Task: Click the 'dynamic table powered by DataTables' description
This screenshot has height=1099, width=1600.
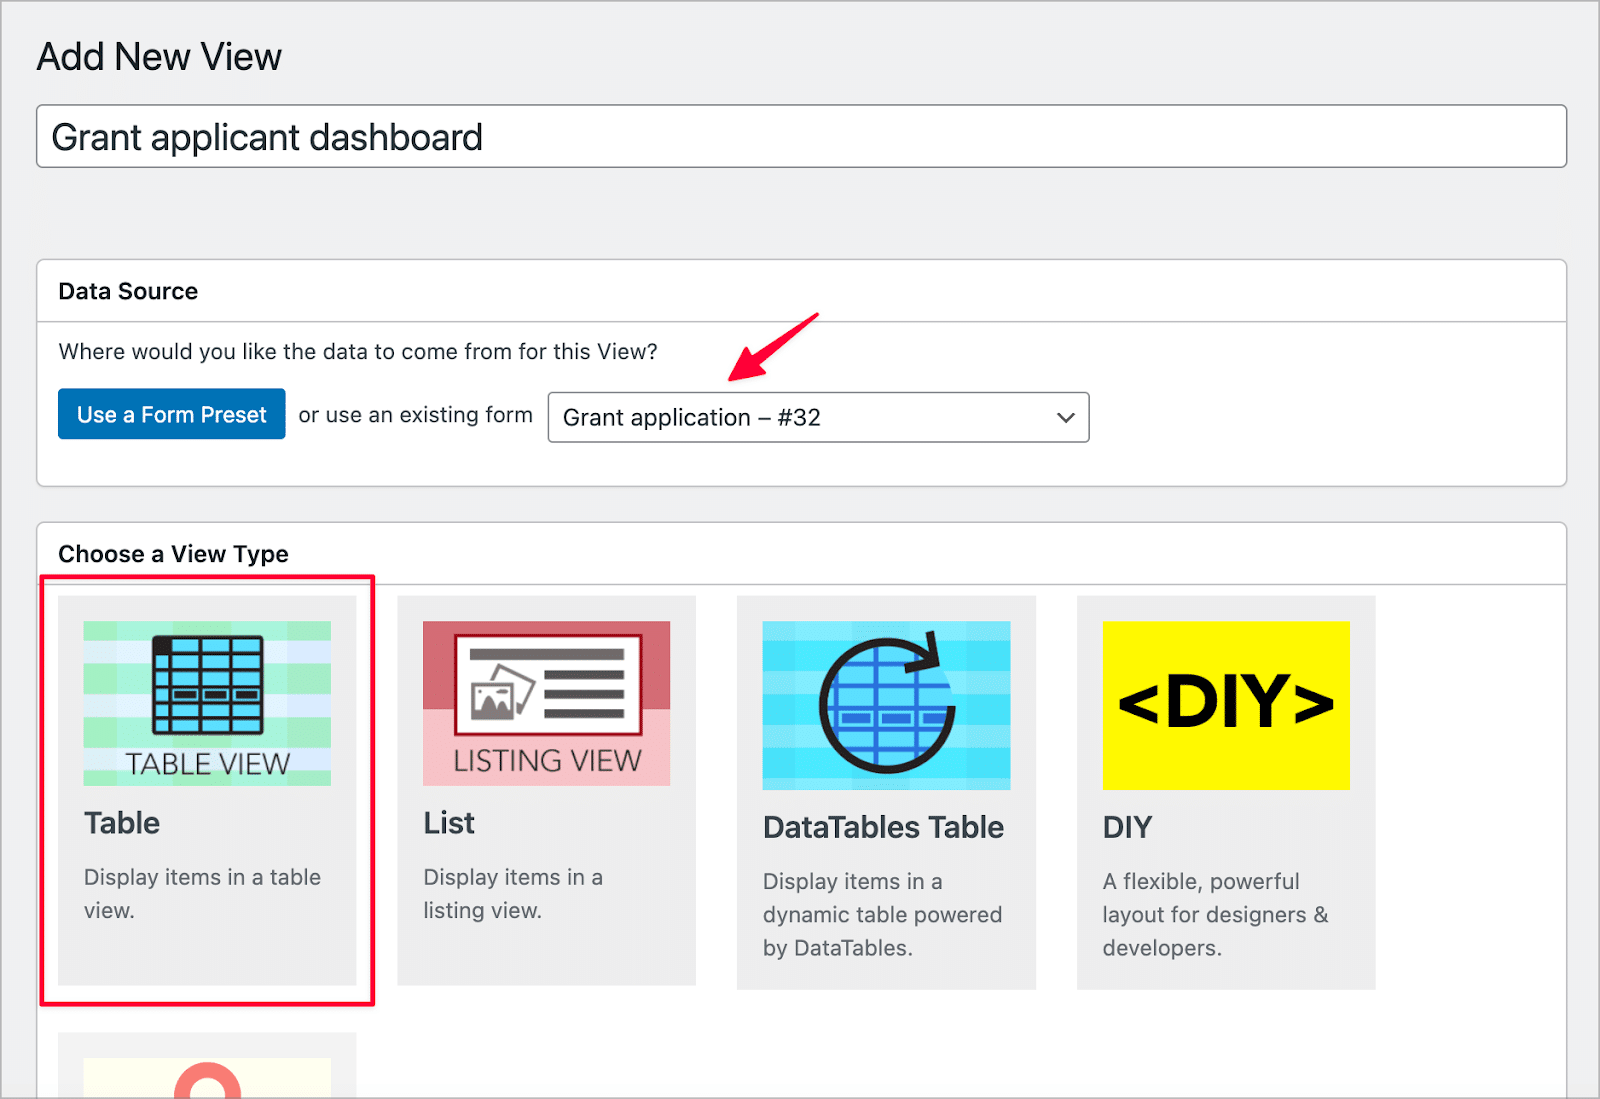Action: coord(882,914)
